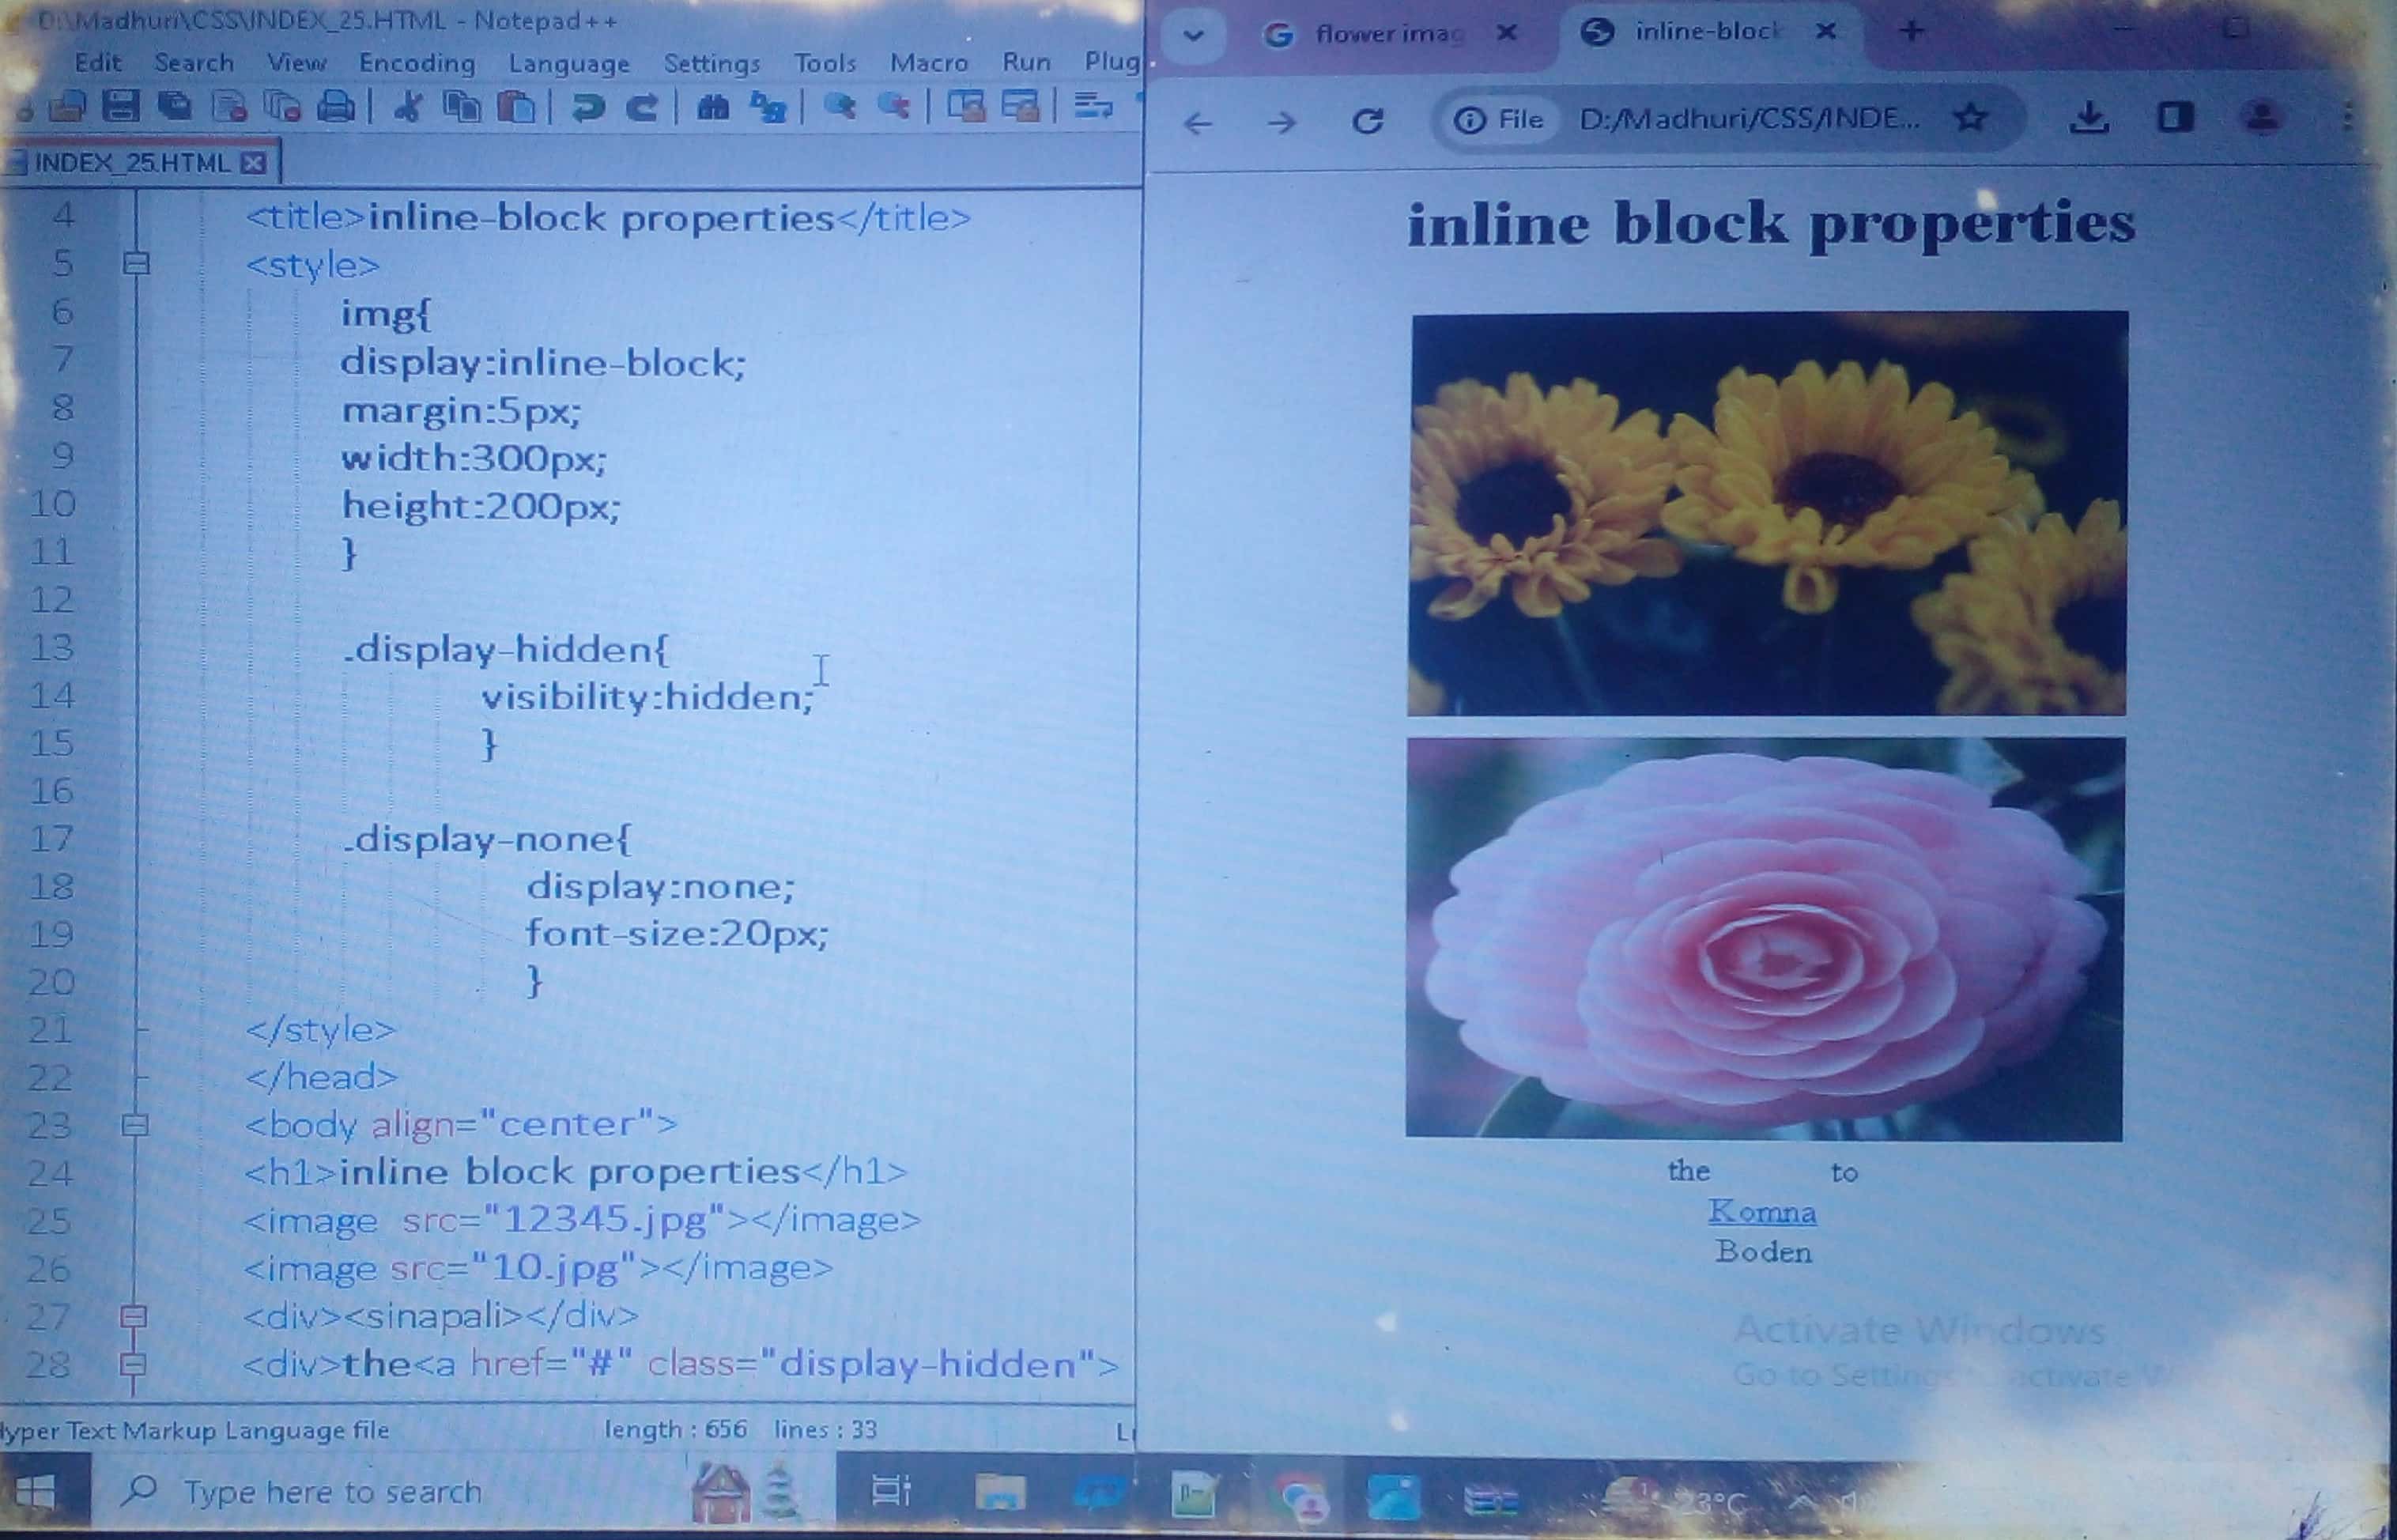The height and width of the screenshot is (1540, 2397).
Task: Click the Find binoculars icon
Action: click(x=713, y=106)
